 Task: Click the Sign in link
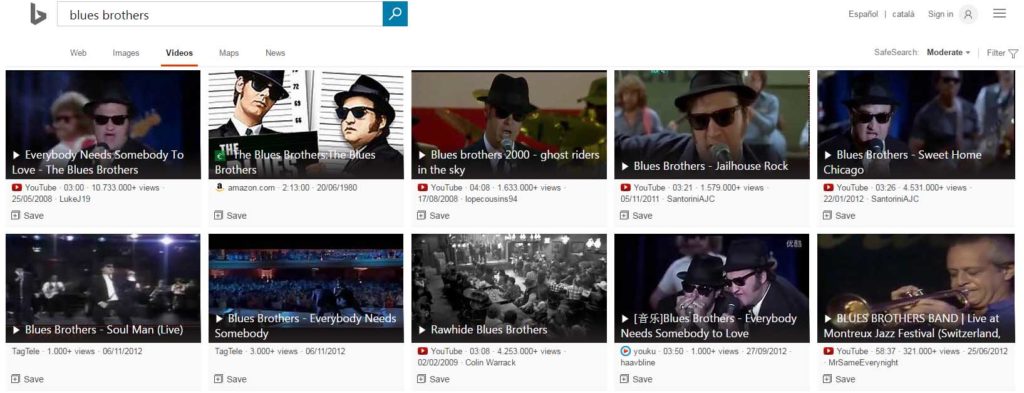pyautogui.click(x=940, y=14)
